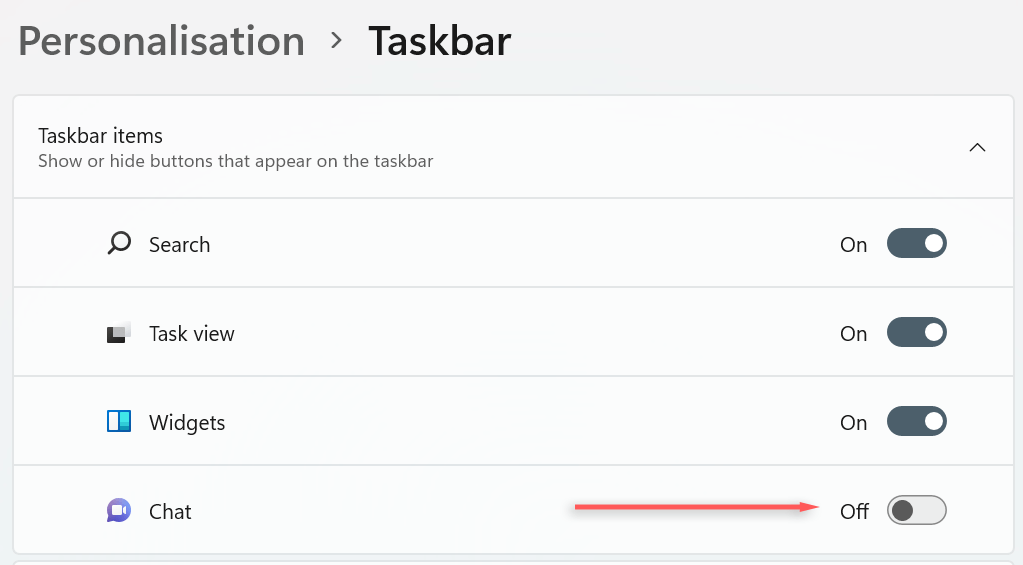Click the Taskbar items header
1023x565 pixels.
[x=100, y=135]
